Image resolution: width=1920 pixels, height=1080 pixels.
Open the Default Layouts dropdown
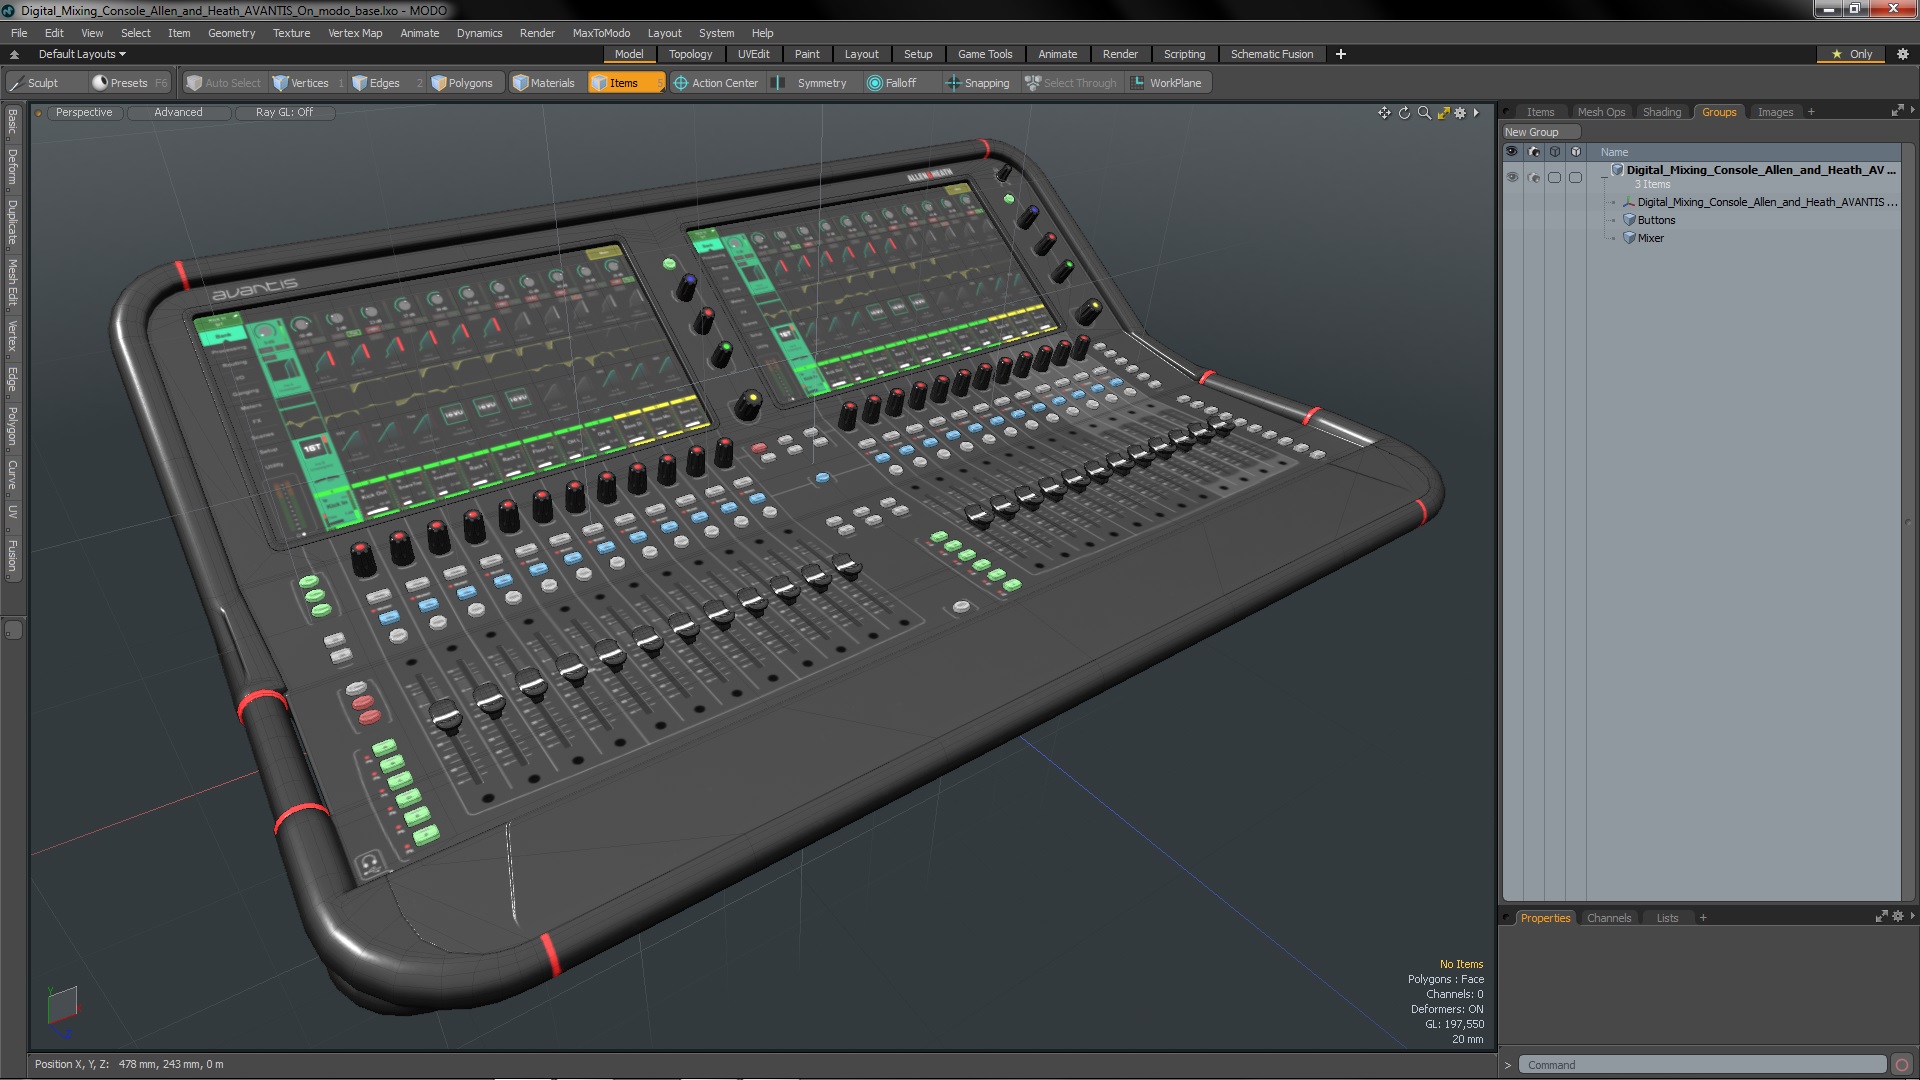pos(82,54)
